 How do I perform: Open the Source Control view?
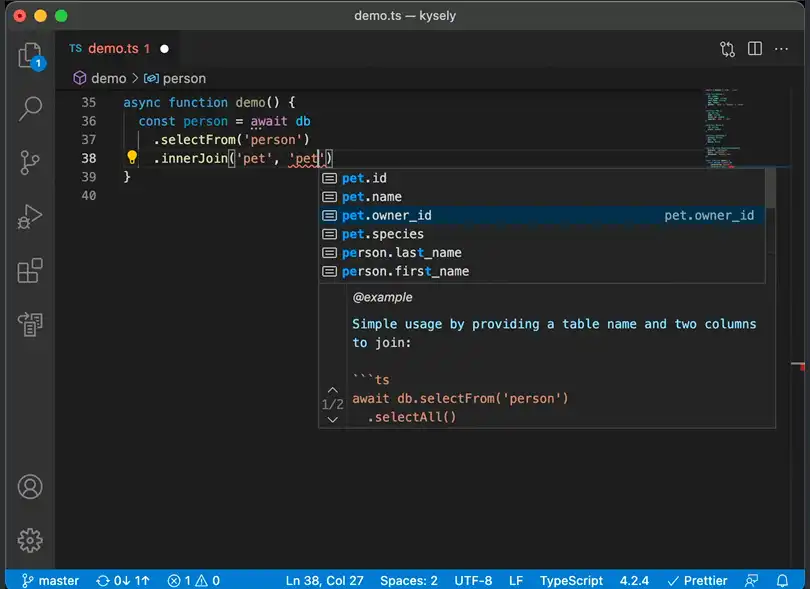coord(30,162)
